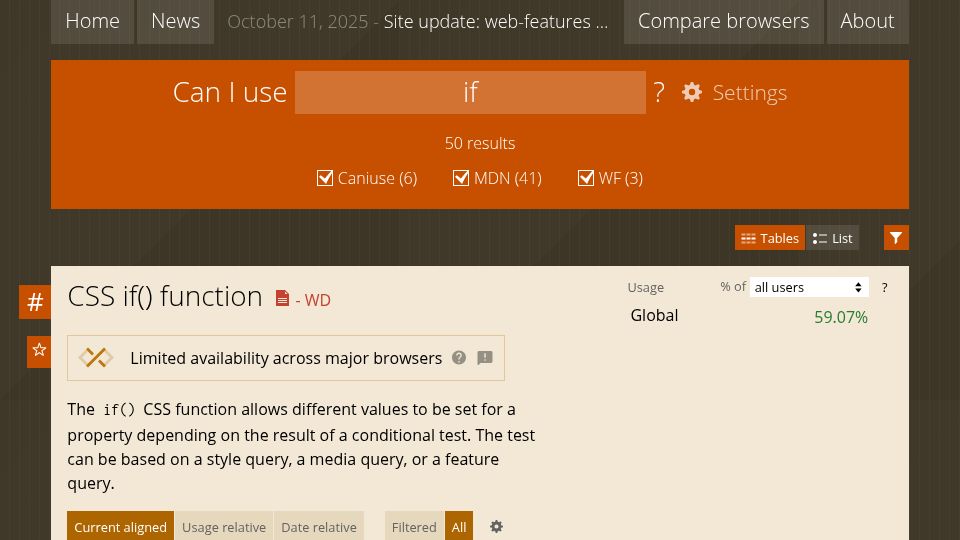Click the usage help question mark

click(x=884, y=288)
